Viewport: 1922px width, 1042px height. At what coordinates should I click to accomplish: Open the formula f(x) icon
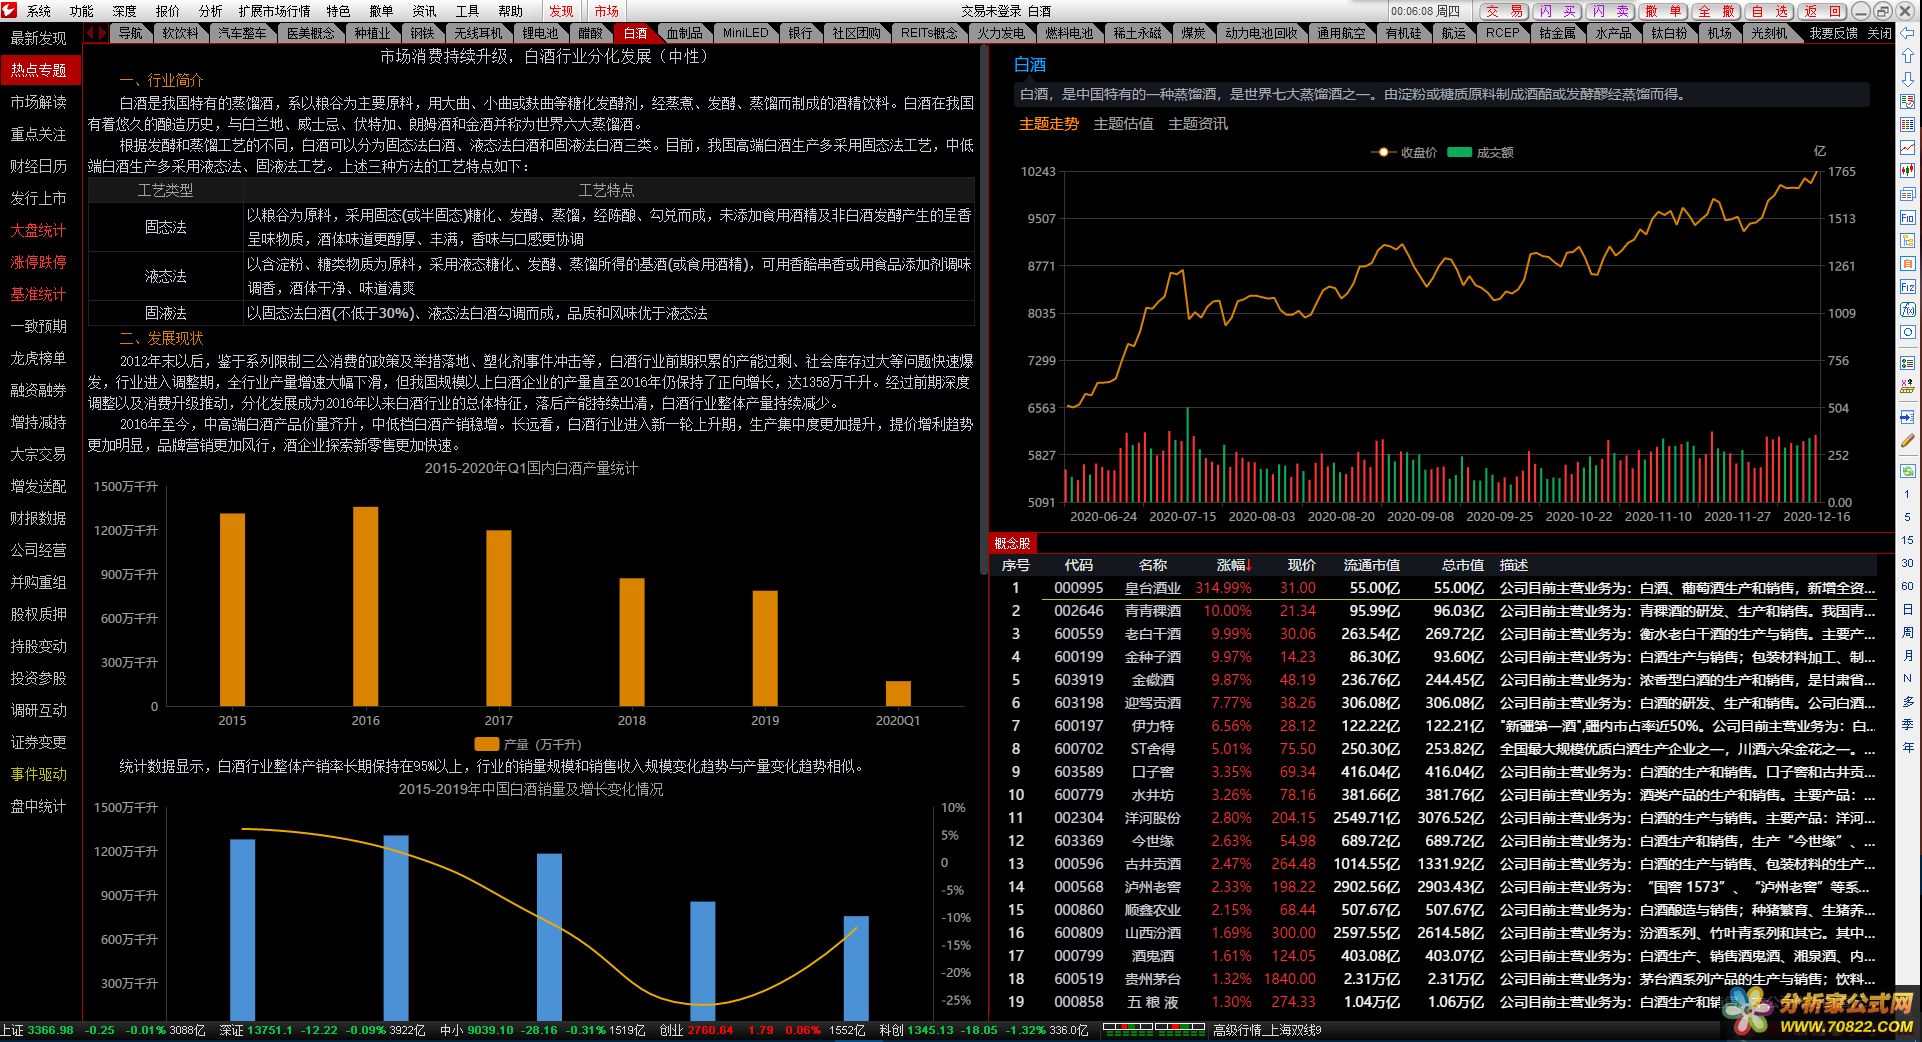[x=1908, y=310]
